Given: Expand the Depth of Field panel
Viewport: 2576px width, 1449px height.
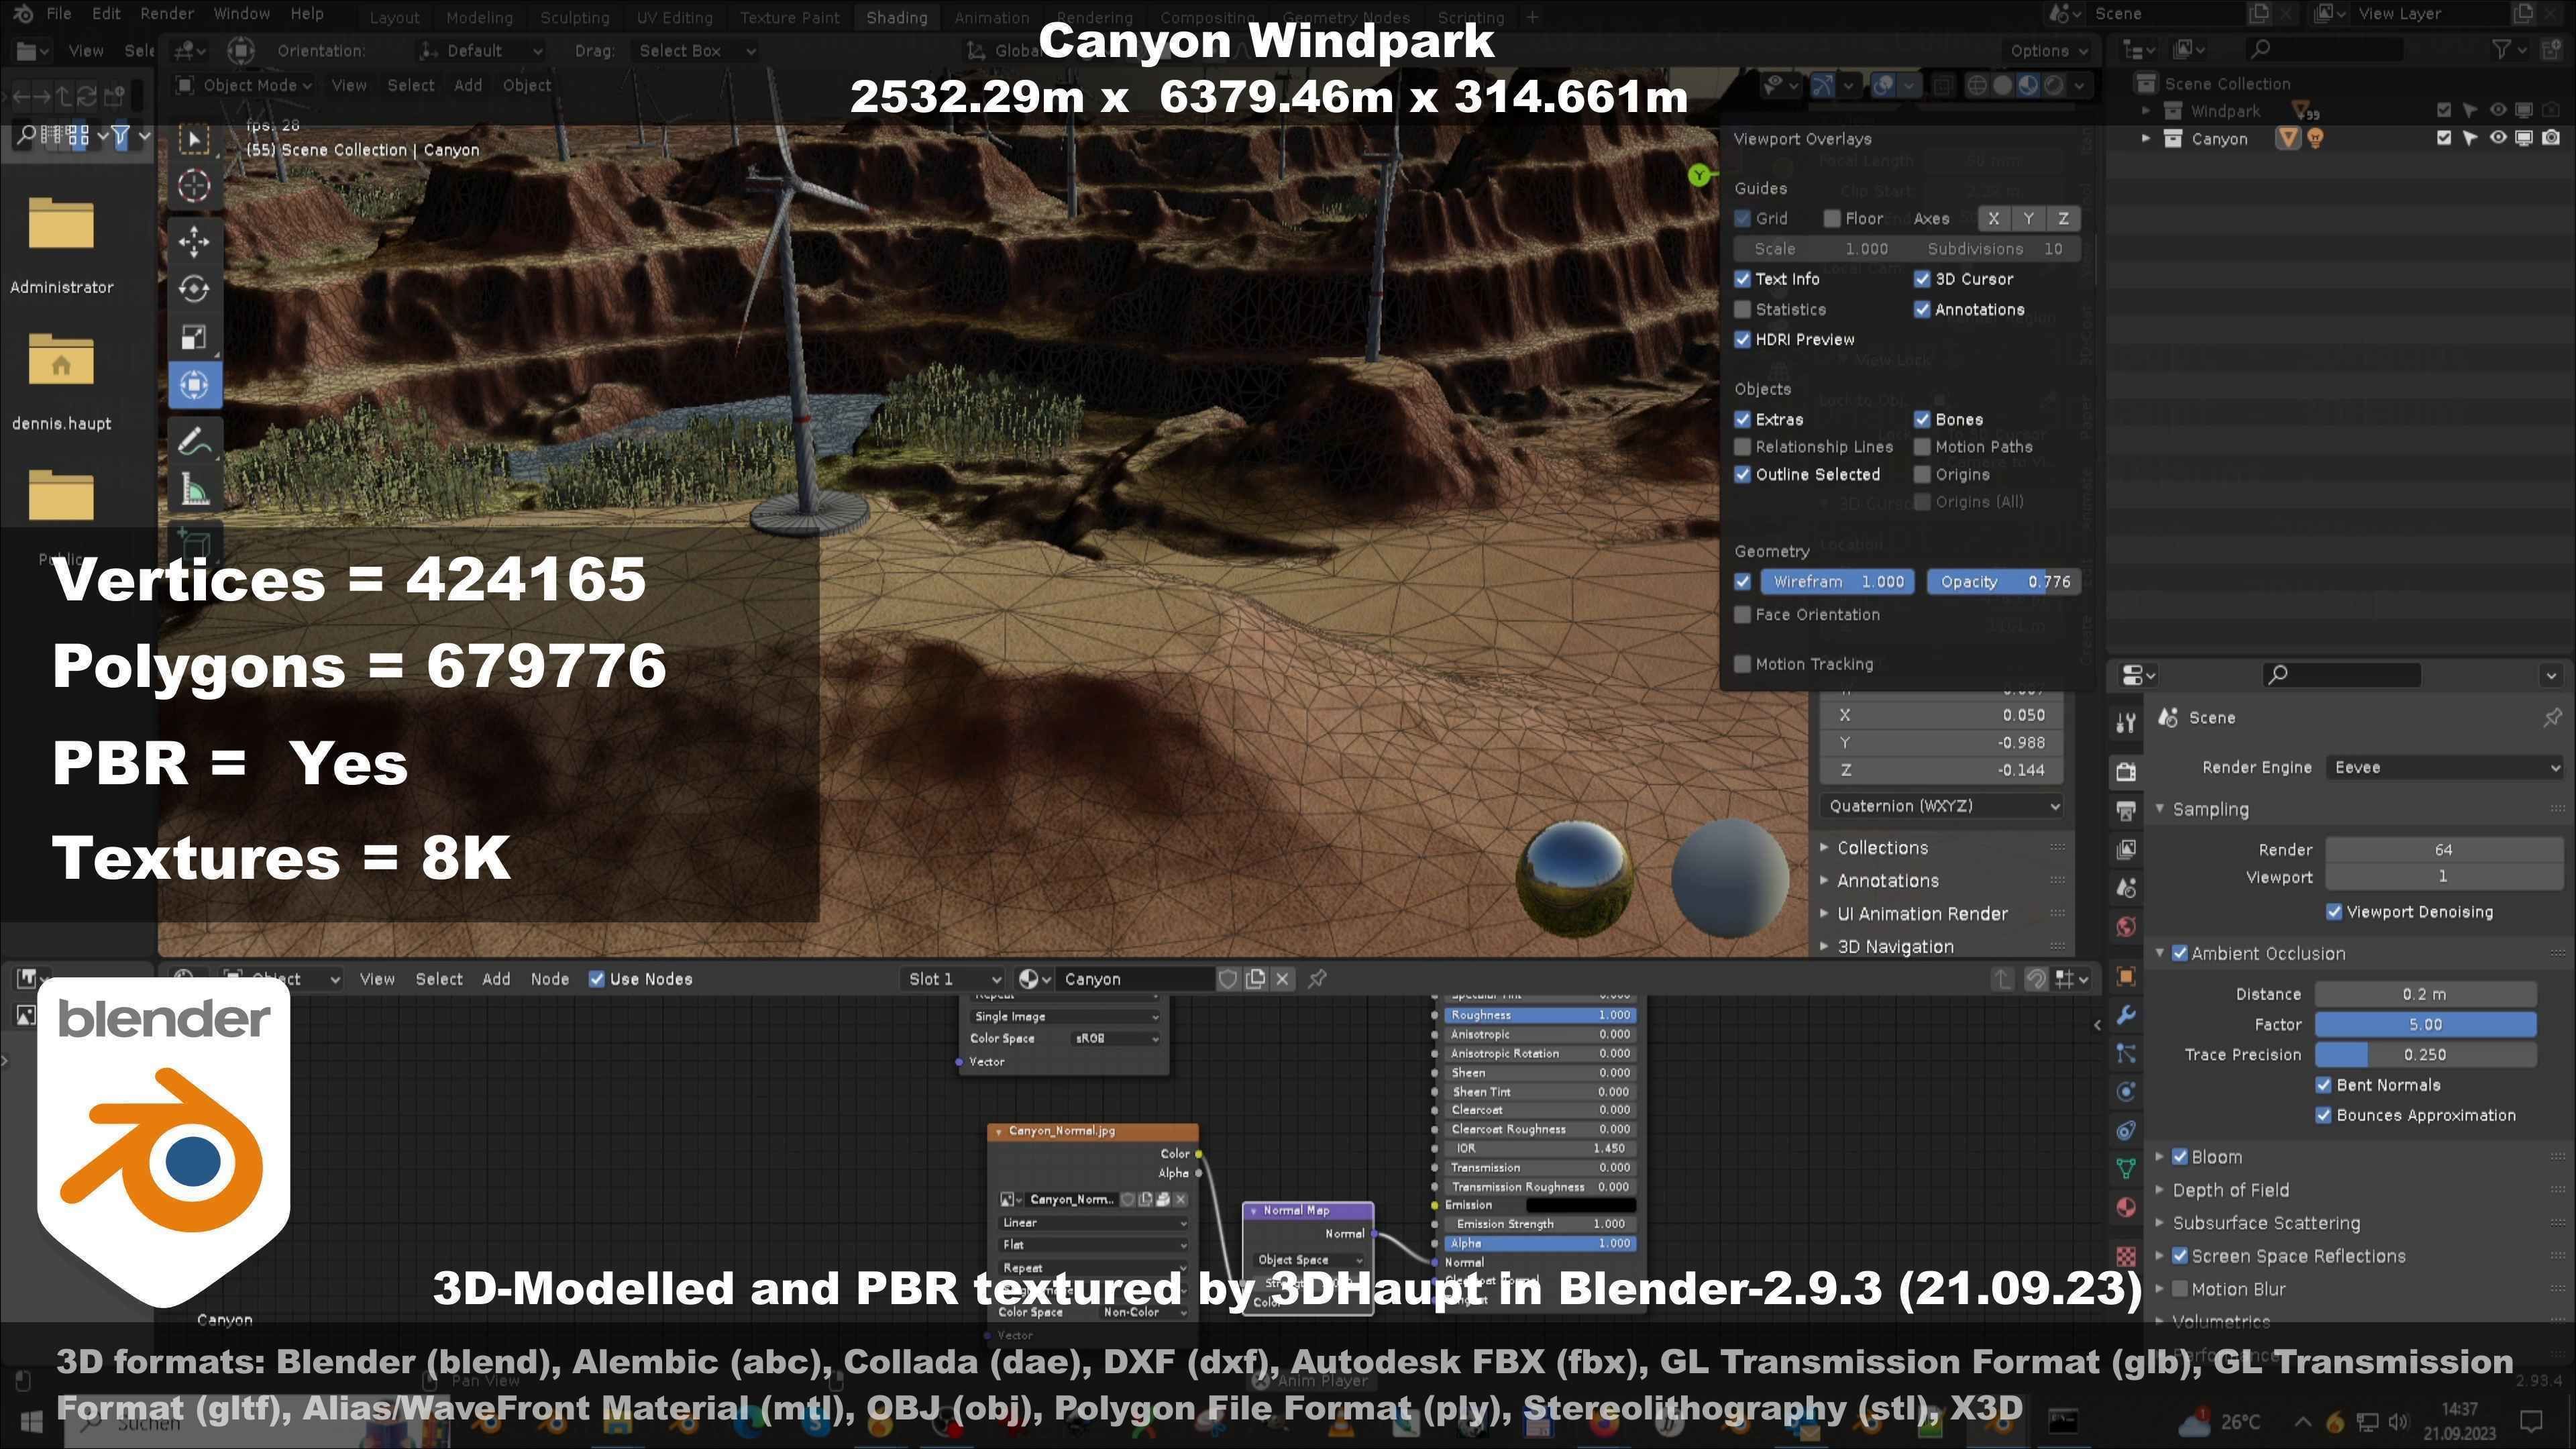Looking at the screenshot, I should 2230,1190.
